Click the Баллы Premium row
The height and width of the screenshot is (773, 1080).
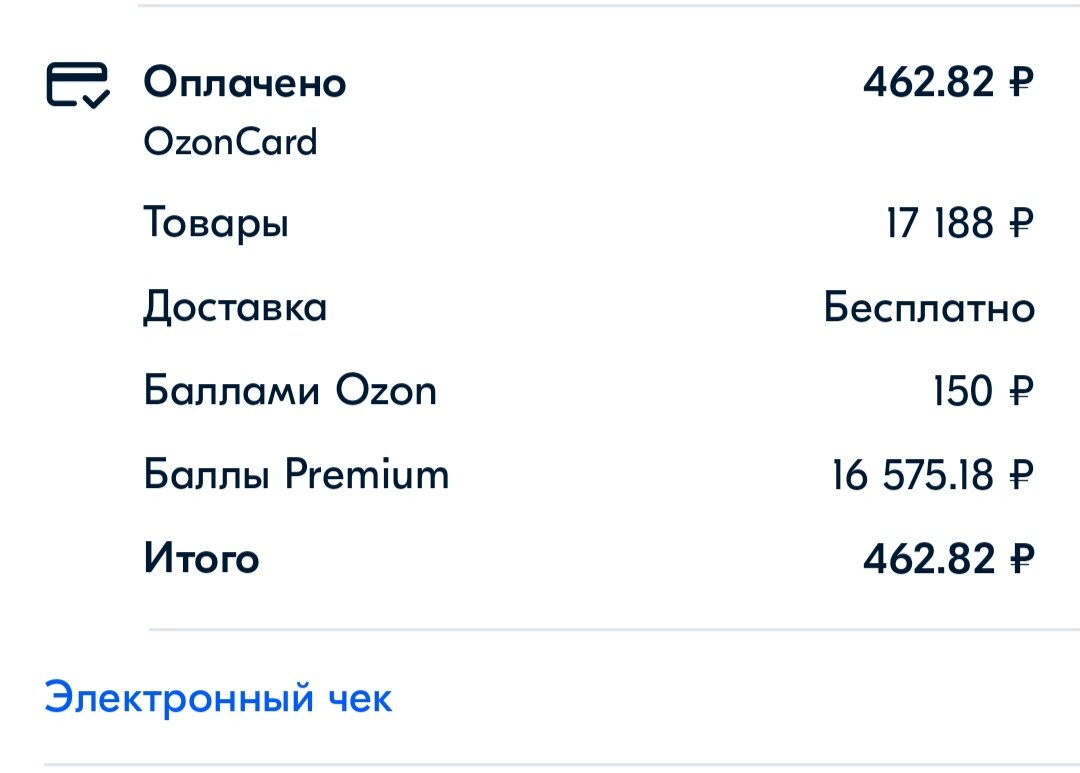pyautogui.click(x=297, y=474)
